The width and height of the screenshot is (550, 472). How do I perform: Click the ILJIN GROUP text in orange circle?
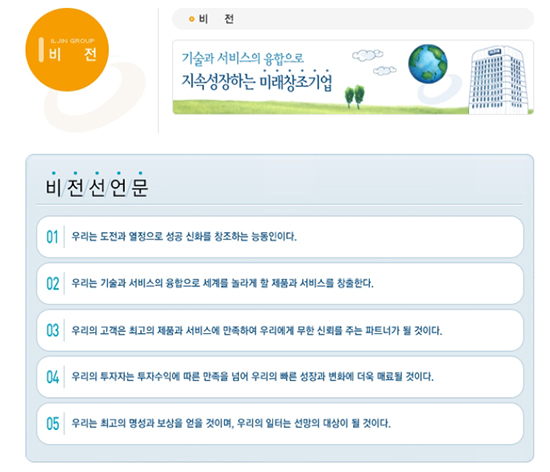tap(72, 41)
